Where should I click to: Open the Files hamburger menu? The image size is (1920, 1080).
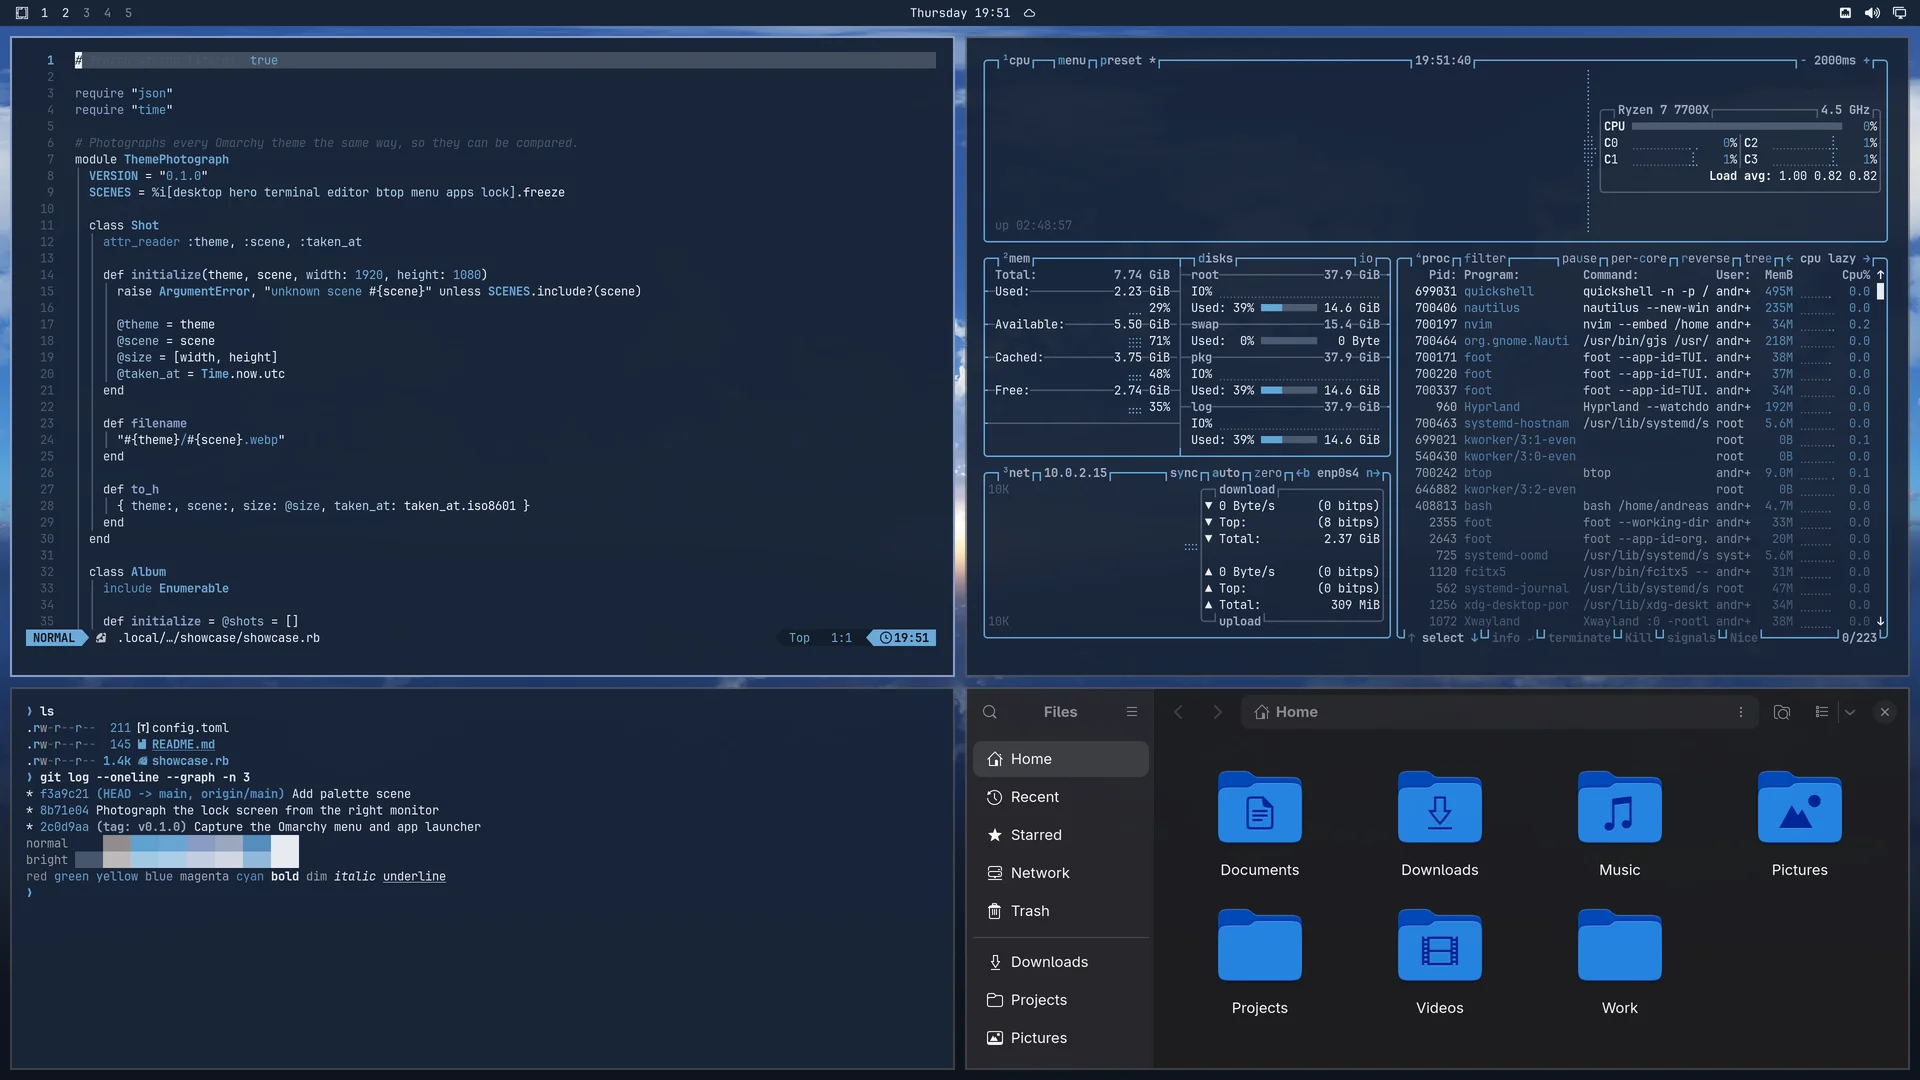1132,712
